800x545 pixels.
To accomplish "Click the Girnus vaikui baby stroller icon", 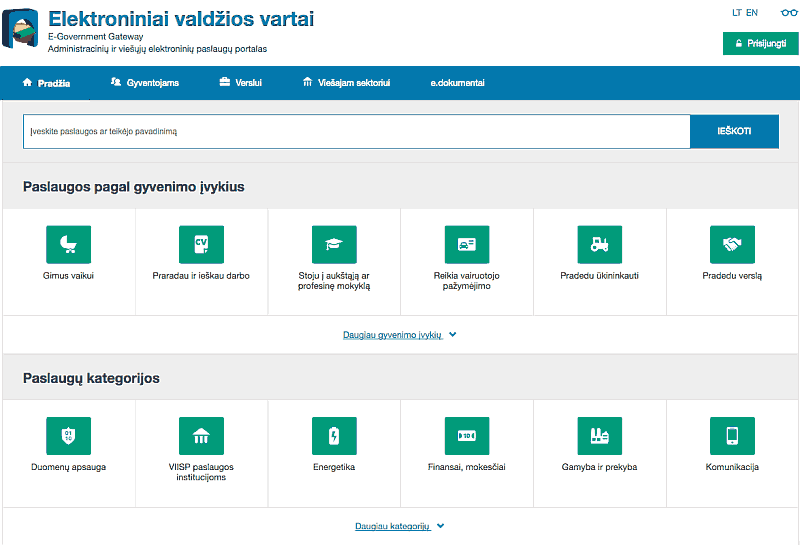I will click(x=68, y=244).
